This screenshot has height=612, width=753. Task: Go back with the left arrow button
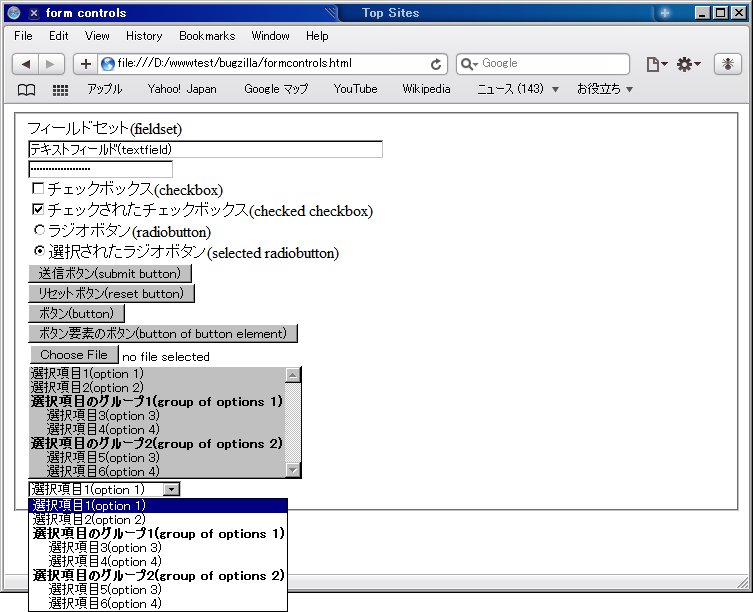(x=25, y=64)
